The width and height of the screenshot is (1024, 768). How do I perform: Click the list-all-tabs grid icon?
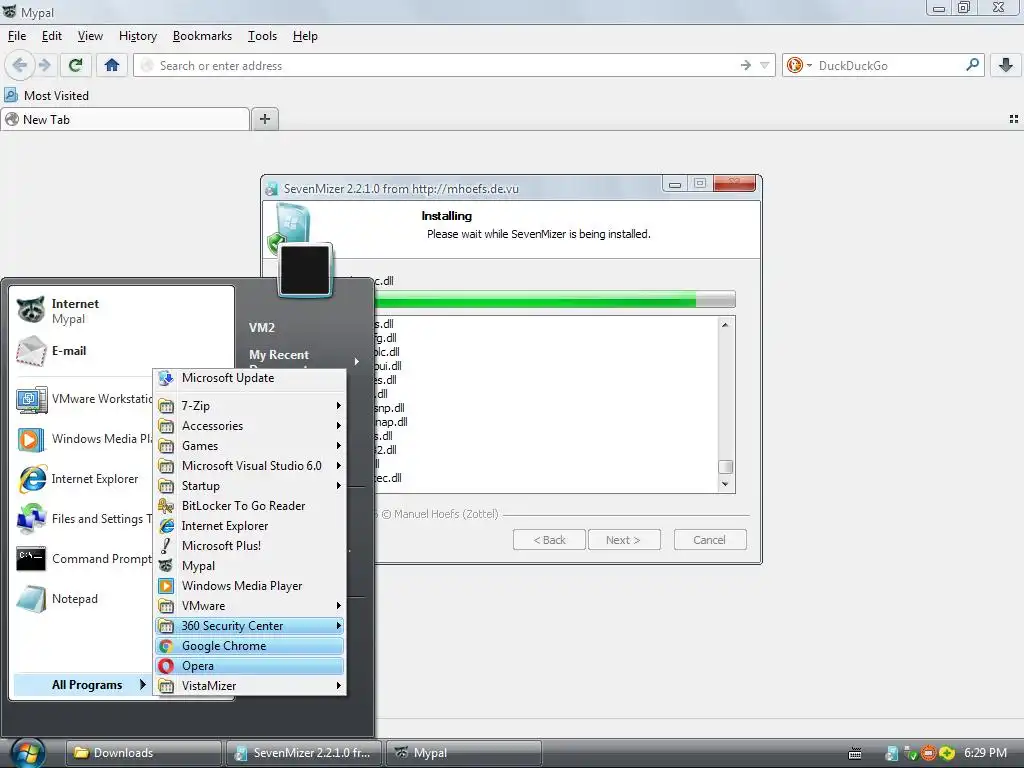pos(1014,119)
